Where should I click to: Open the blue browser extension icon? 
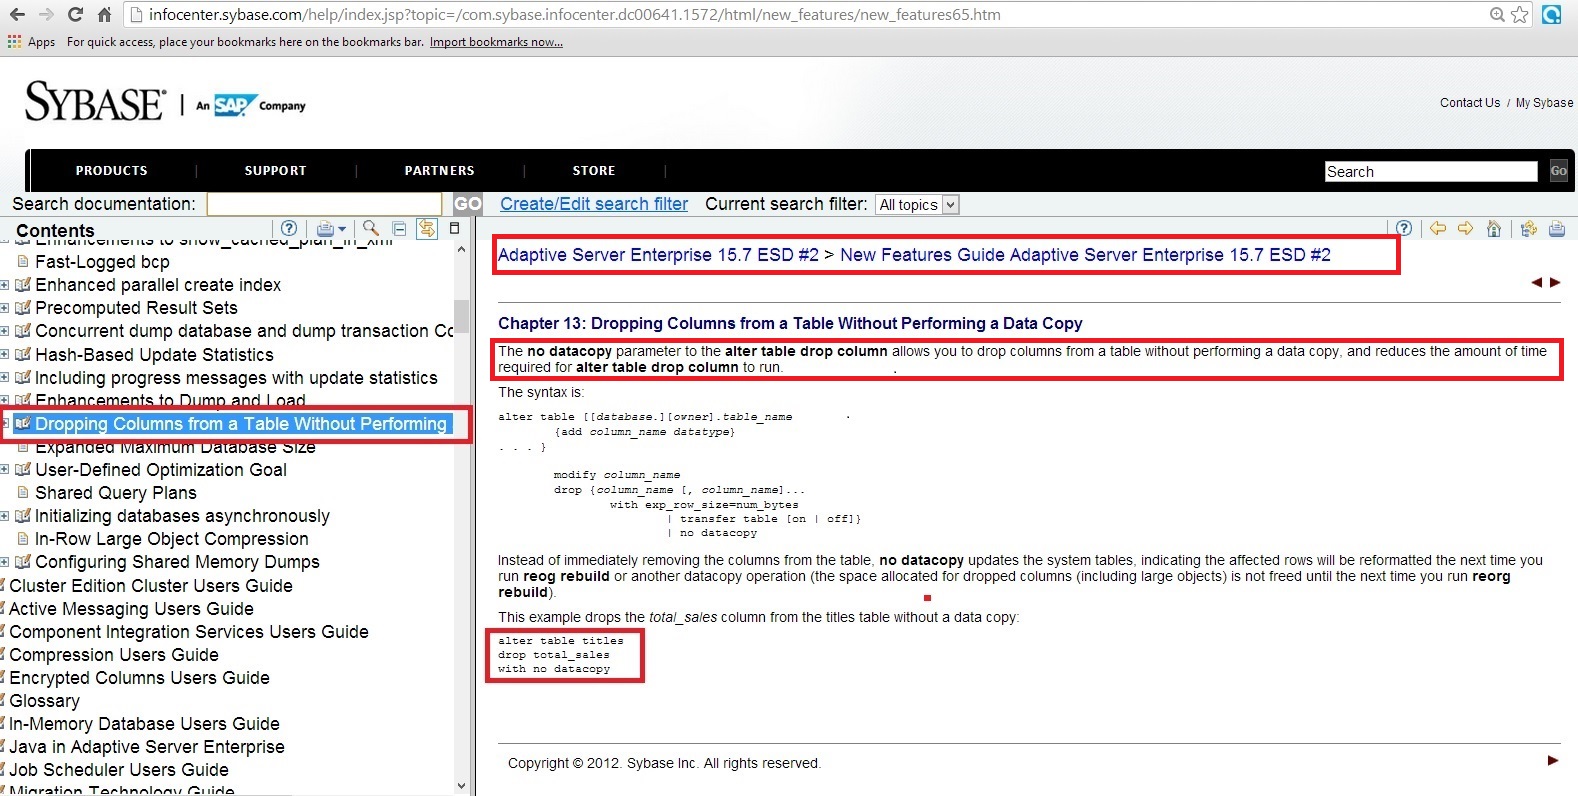pos(1552,15)
